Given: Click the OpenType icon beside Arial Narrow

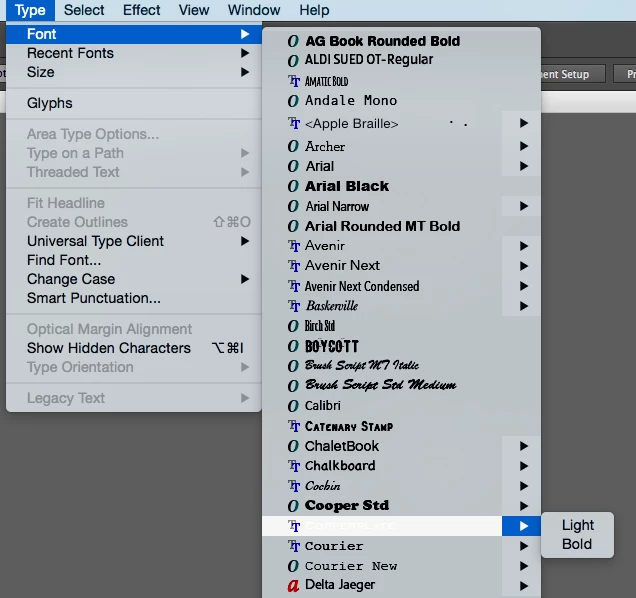Looking at the screenshot, I should [293, 206].
